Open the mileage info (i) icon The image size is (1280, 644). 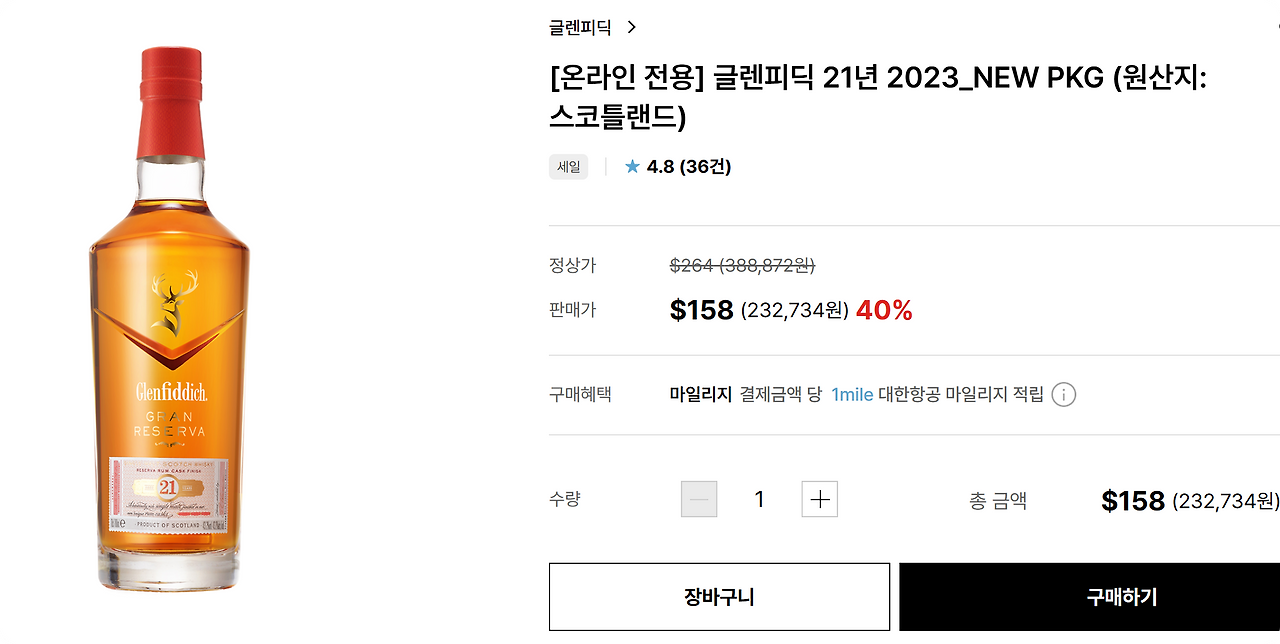pyautogui.click(x=1064, y=394)
